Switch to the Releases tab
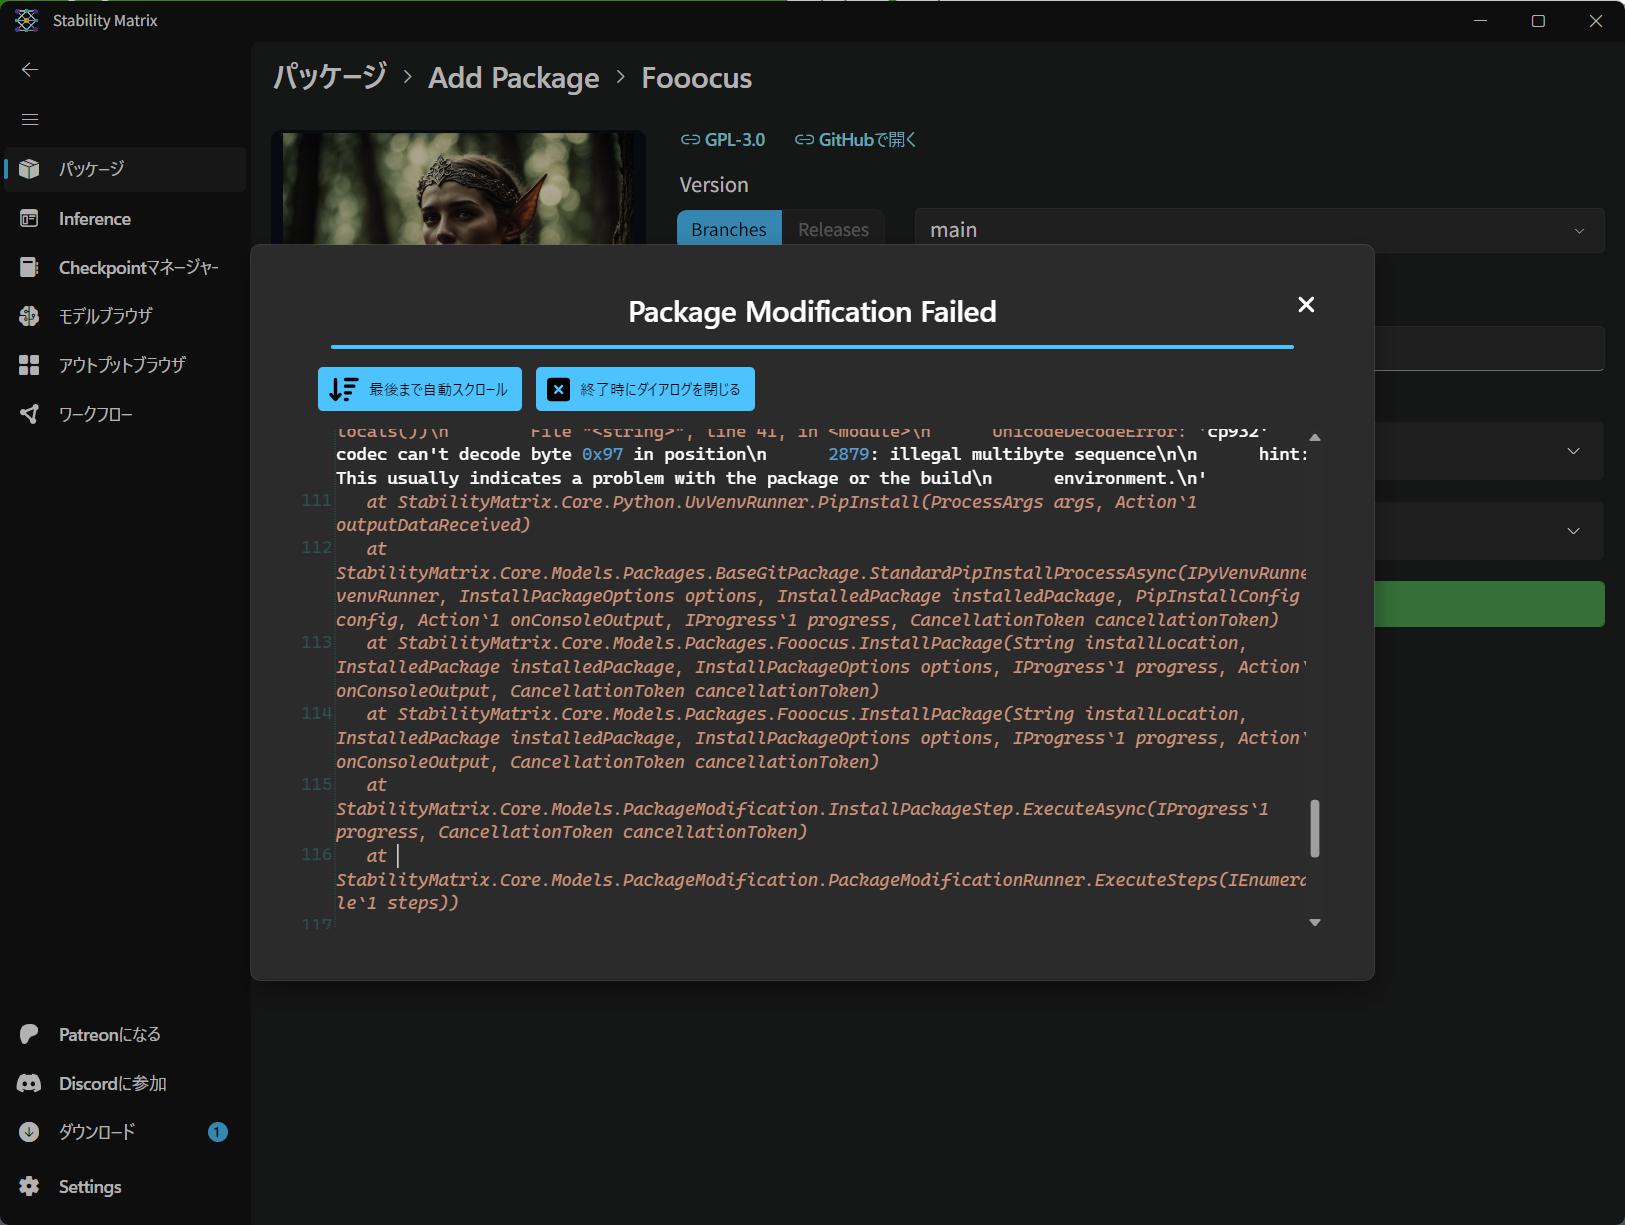The width and height of the screenshot is (1625, 1225). [x=833, y=230]
